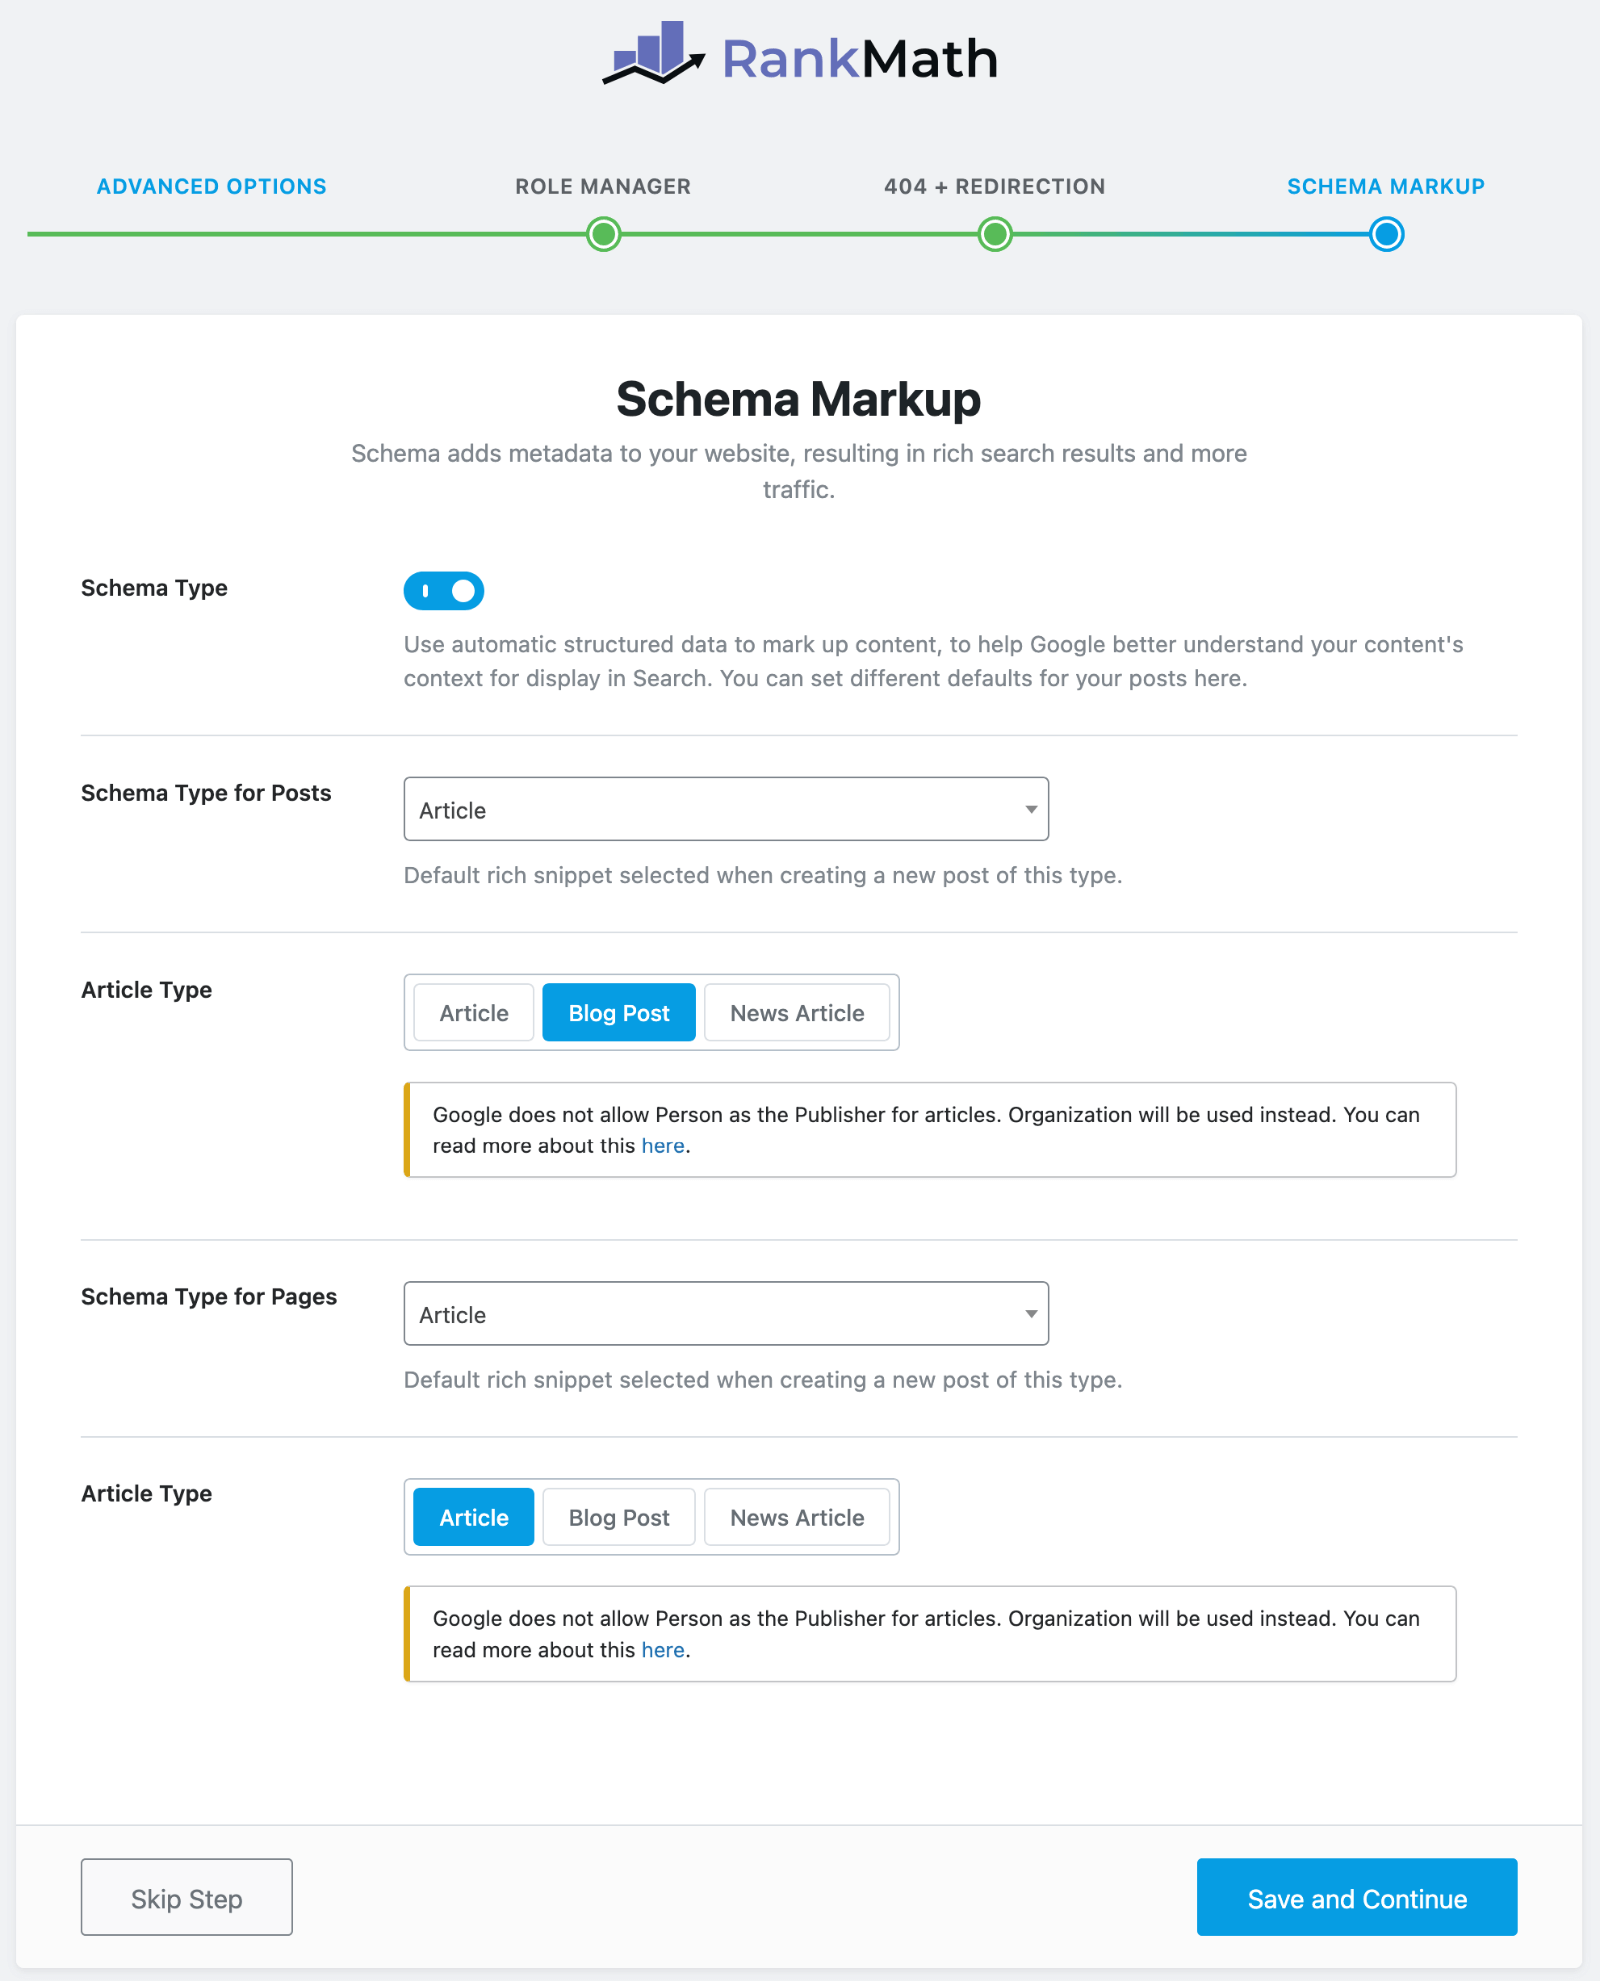Select Blog Post type for pages
Screen dimensions: 1600x1981
point(619,1517)
